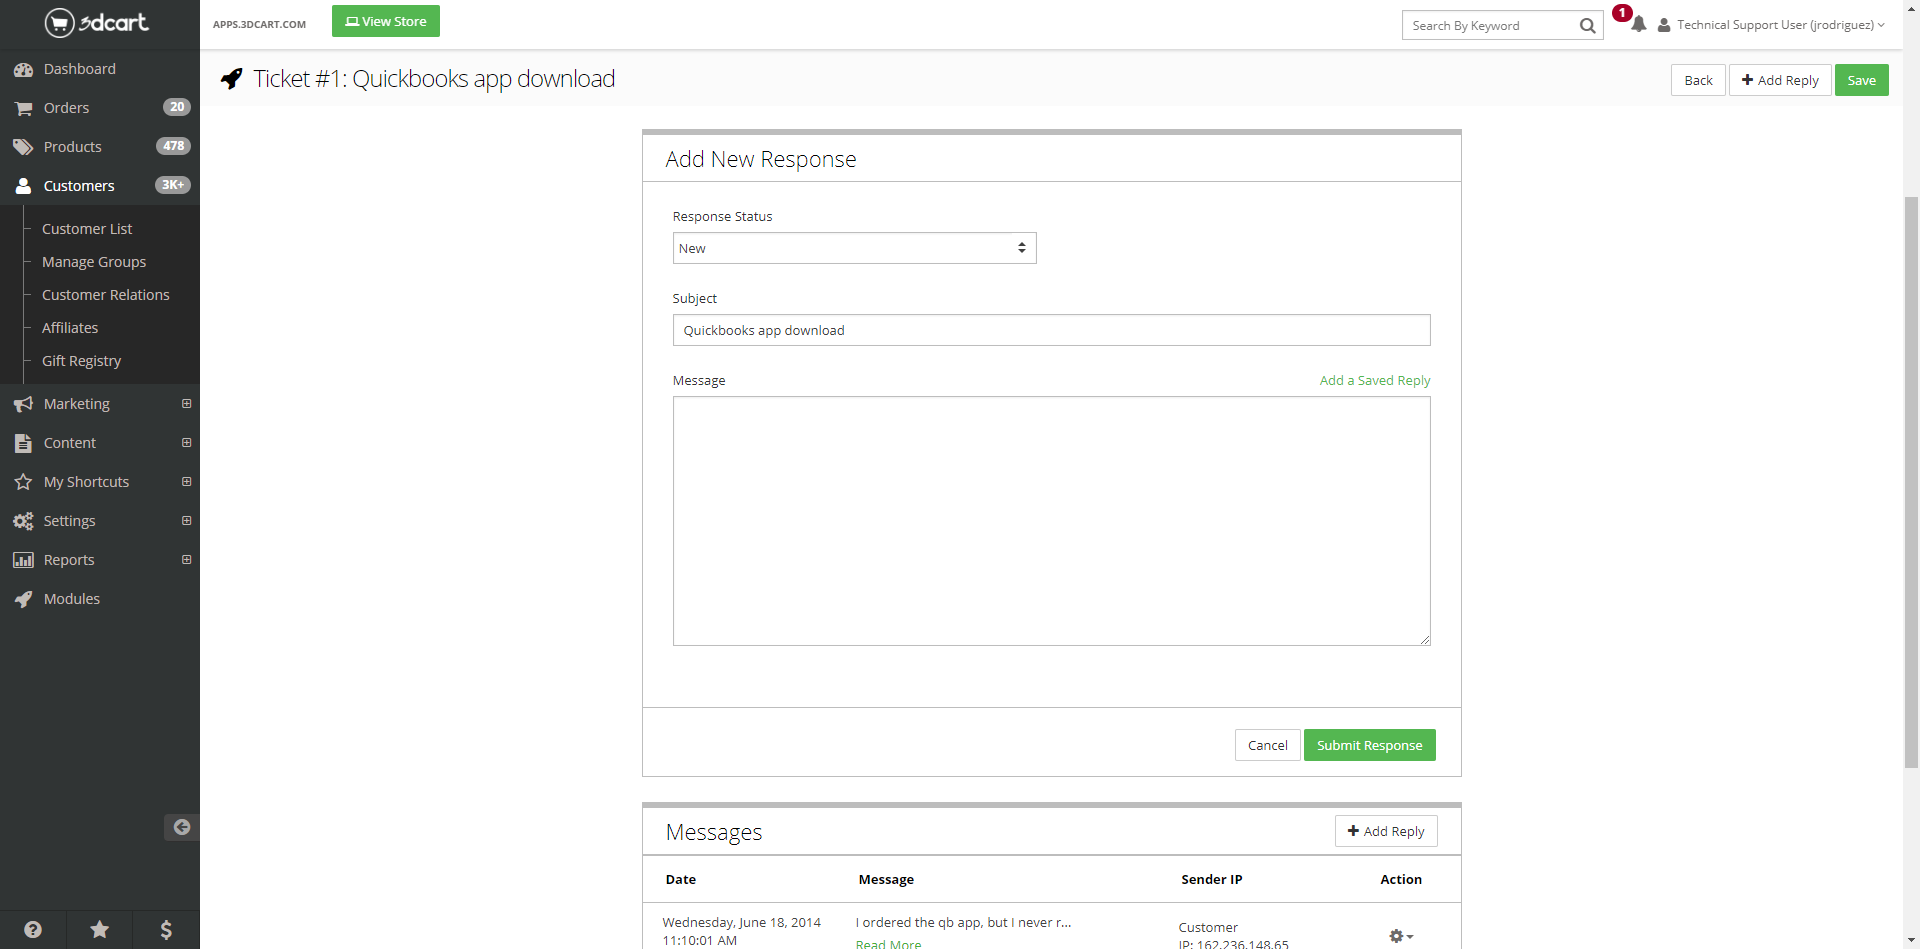Collapse sidebar with the arrow icon
Viewport: 1920px width, 949px height.
181,827
